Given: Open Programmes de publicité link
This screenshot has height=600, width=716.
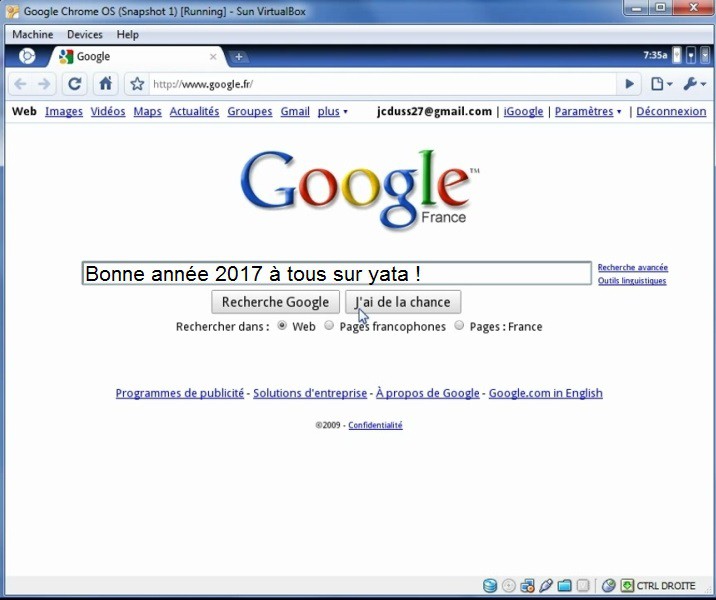Looking at the screenshot, I should (179, 393).
